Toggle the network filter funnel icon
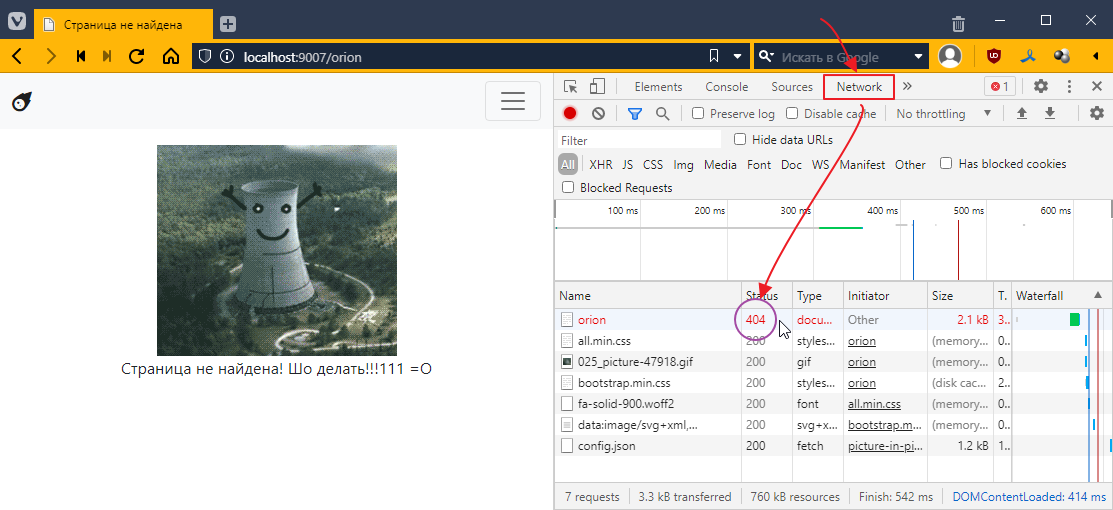 [x=634, y=114]
